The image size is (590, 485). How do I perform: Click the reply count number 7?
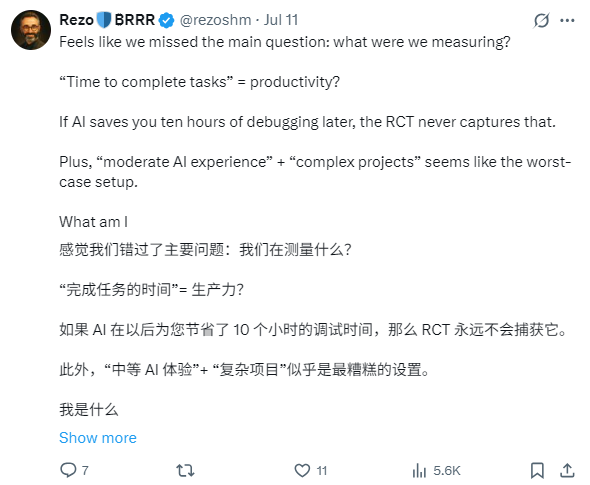click(85, 470)
